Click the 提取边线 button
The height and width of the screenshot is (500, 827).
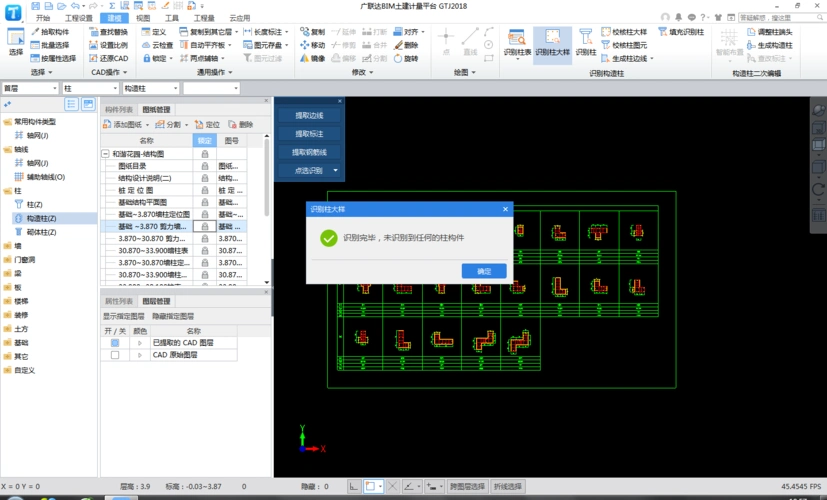(309, 115)
